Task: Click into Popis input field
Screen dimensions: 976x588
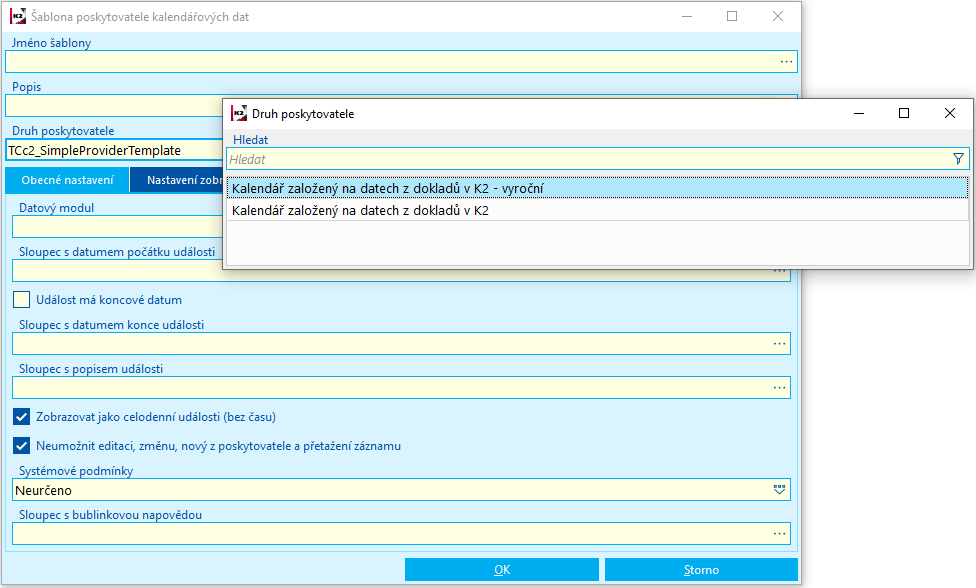Action: (x=114, y=106)
